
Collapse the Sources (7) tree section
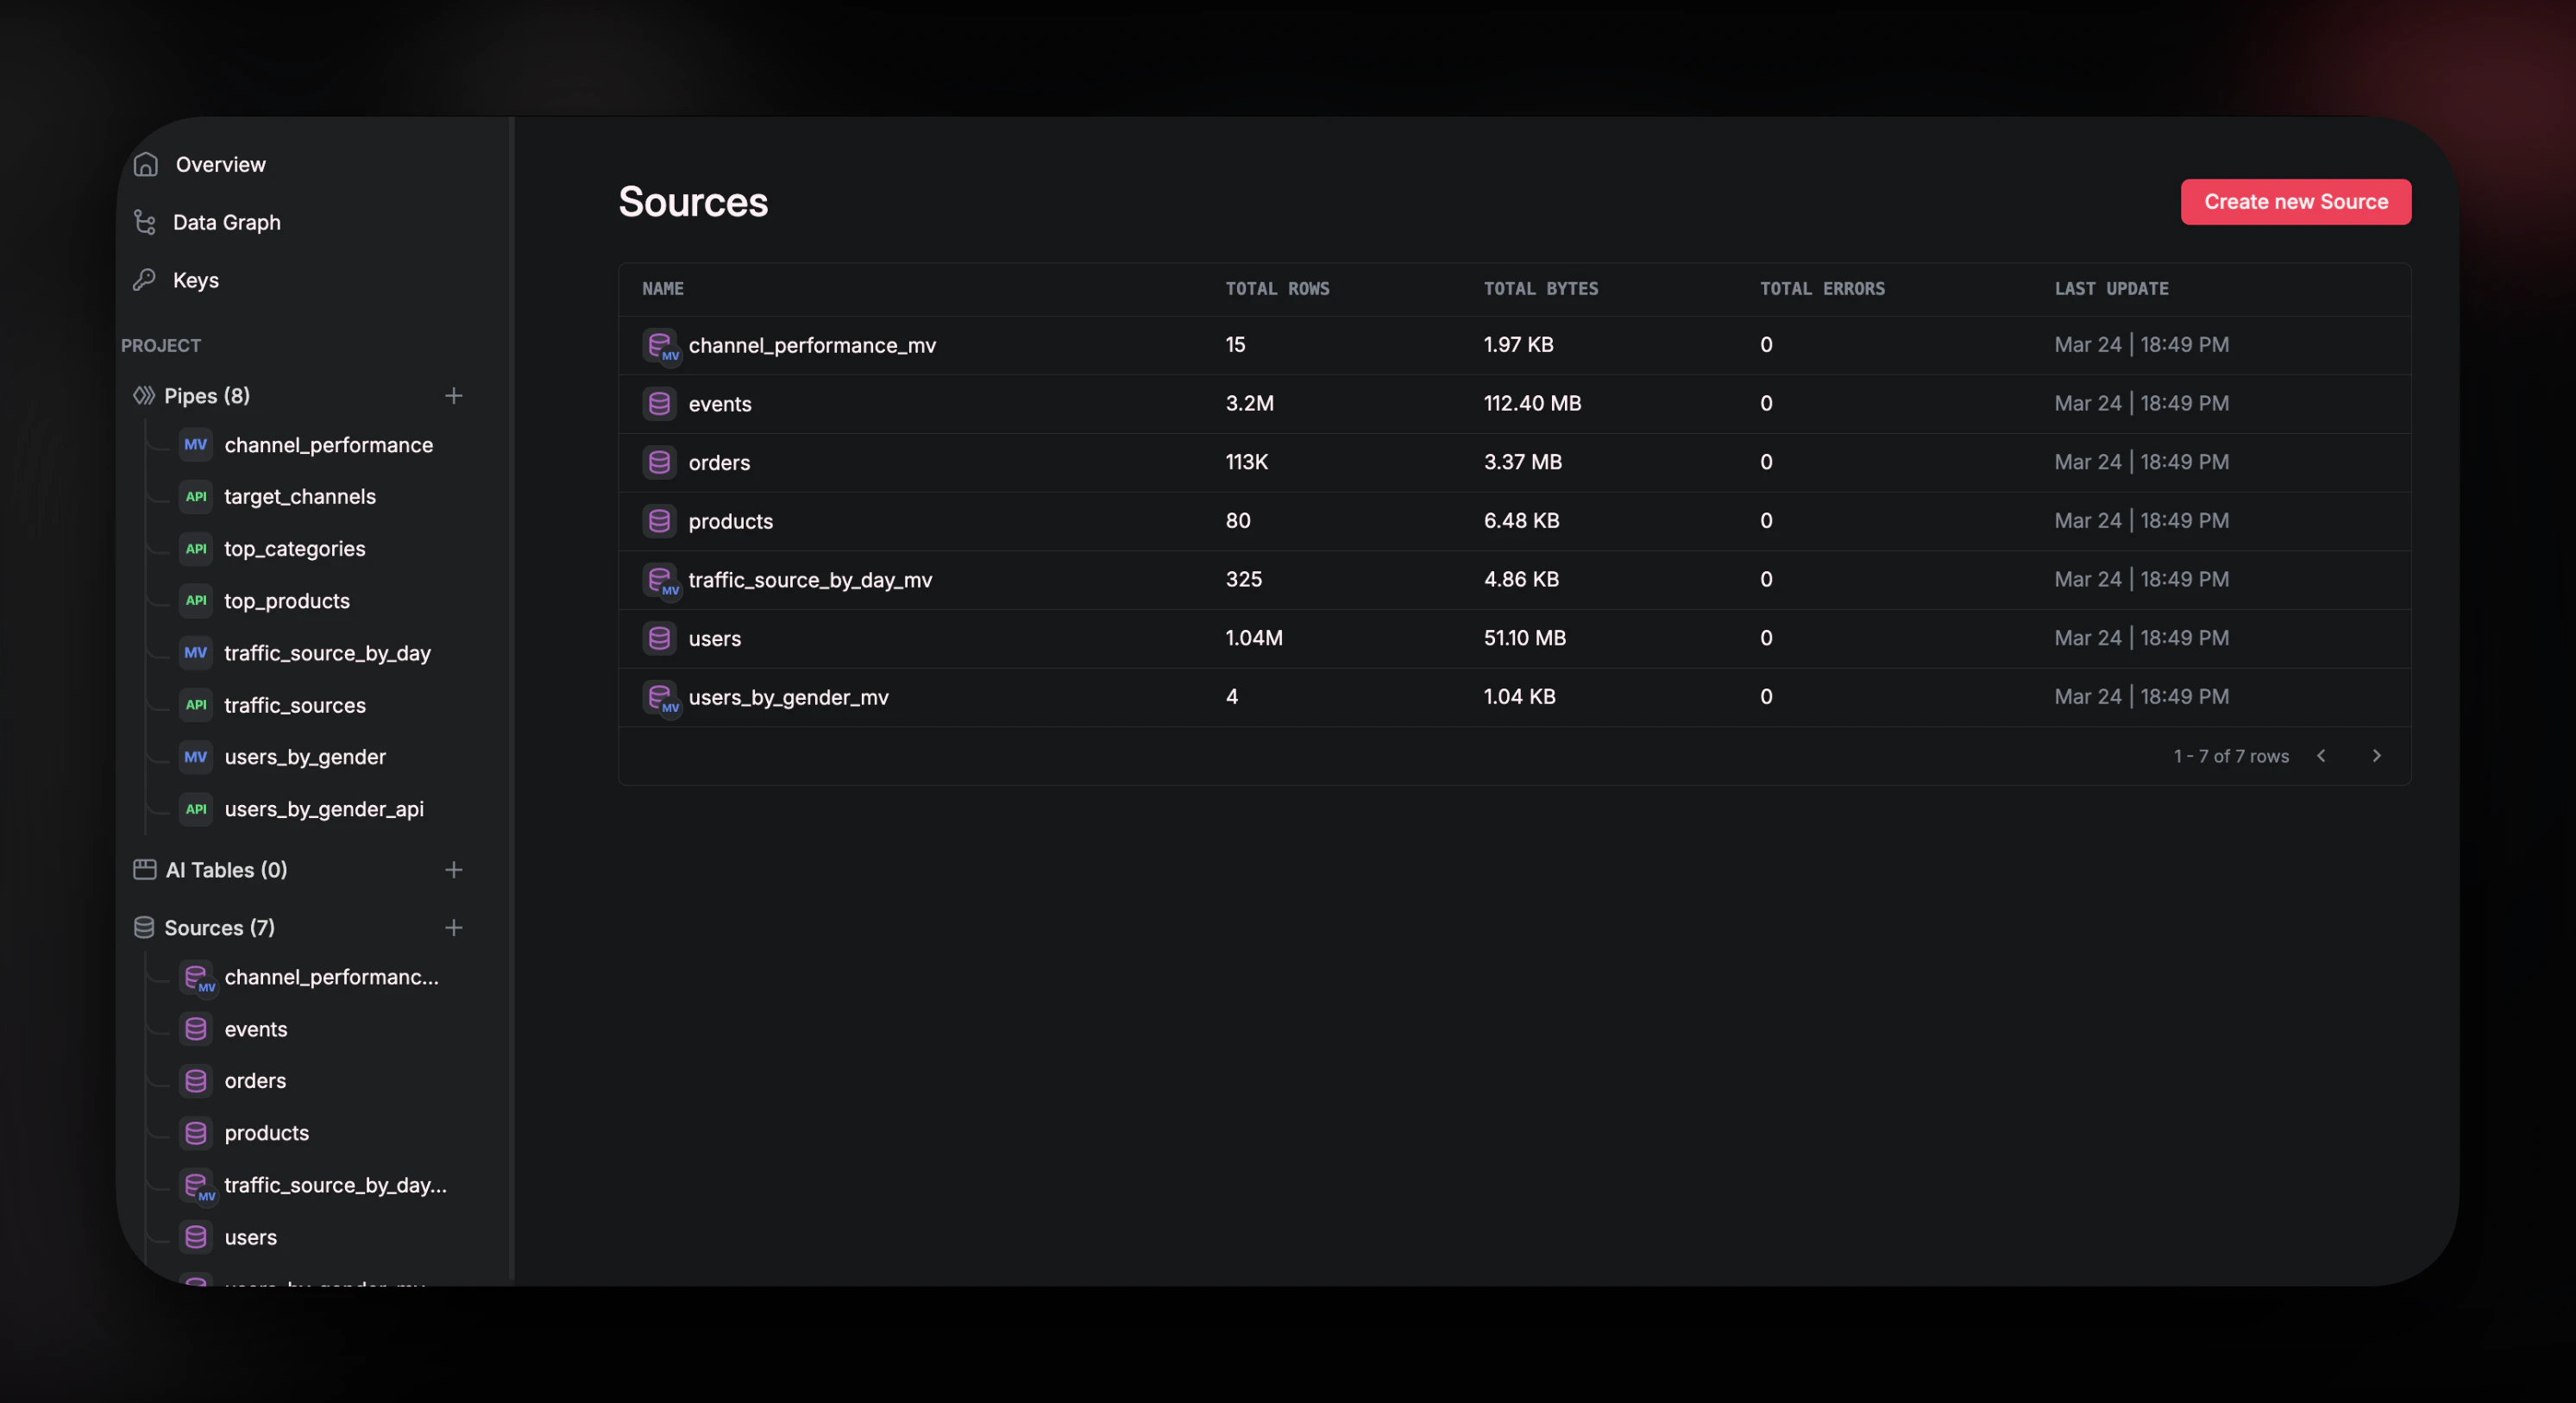pos(218,928)
